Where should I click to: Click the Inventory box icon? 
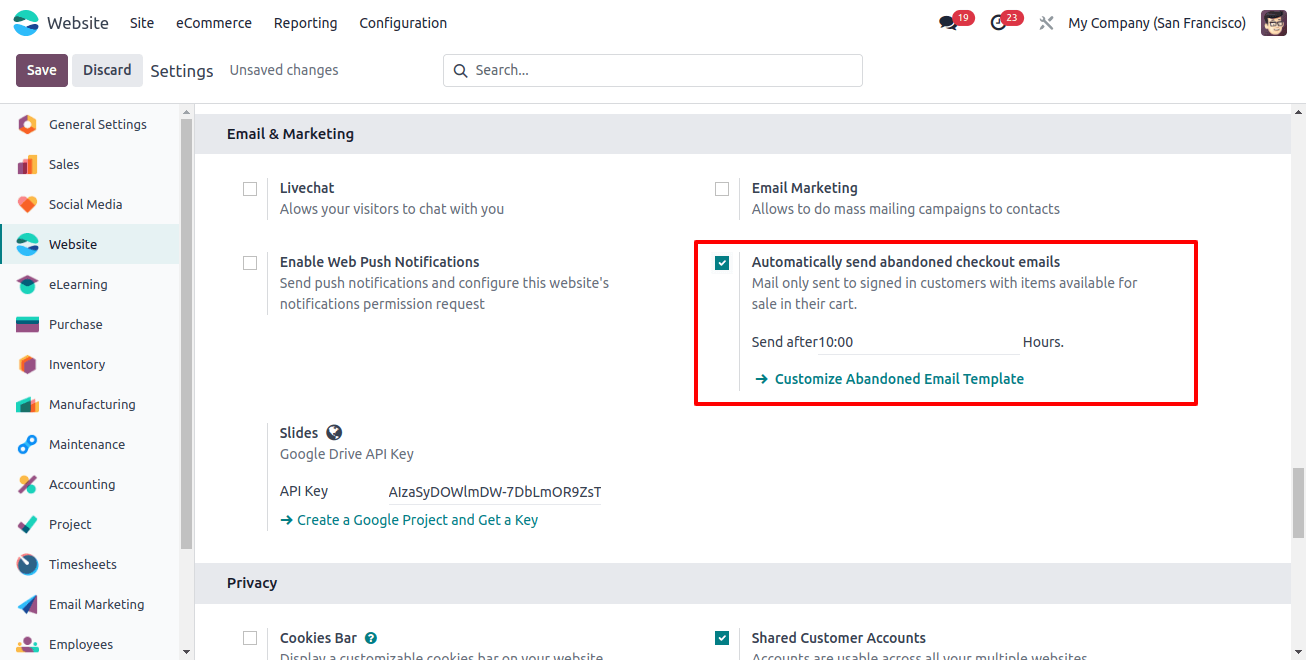[x=28, y=365]
